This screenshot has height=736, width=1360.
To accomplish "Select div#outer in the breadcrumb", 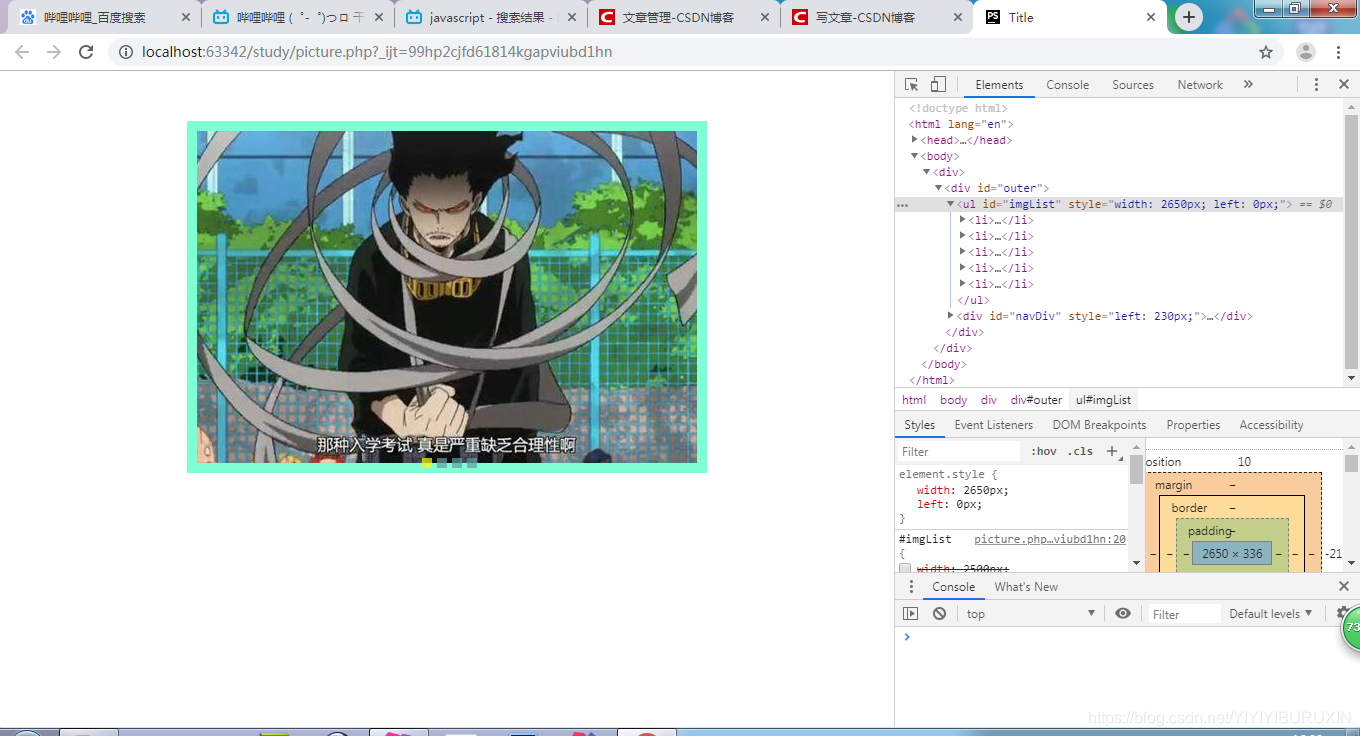I will 1036,400.
